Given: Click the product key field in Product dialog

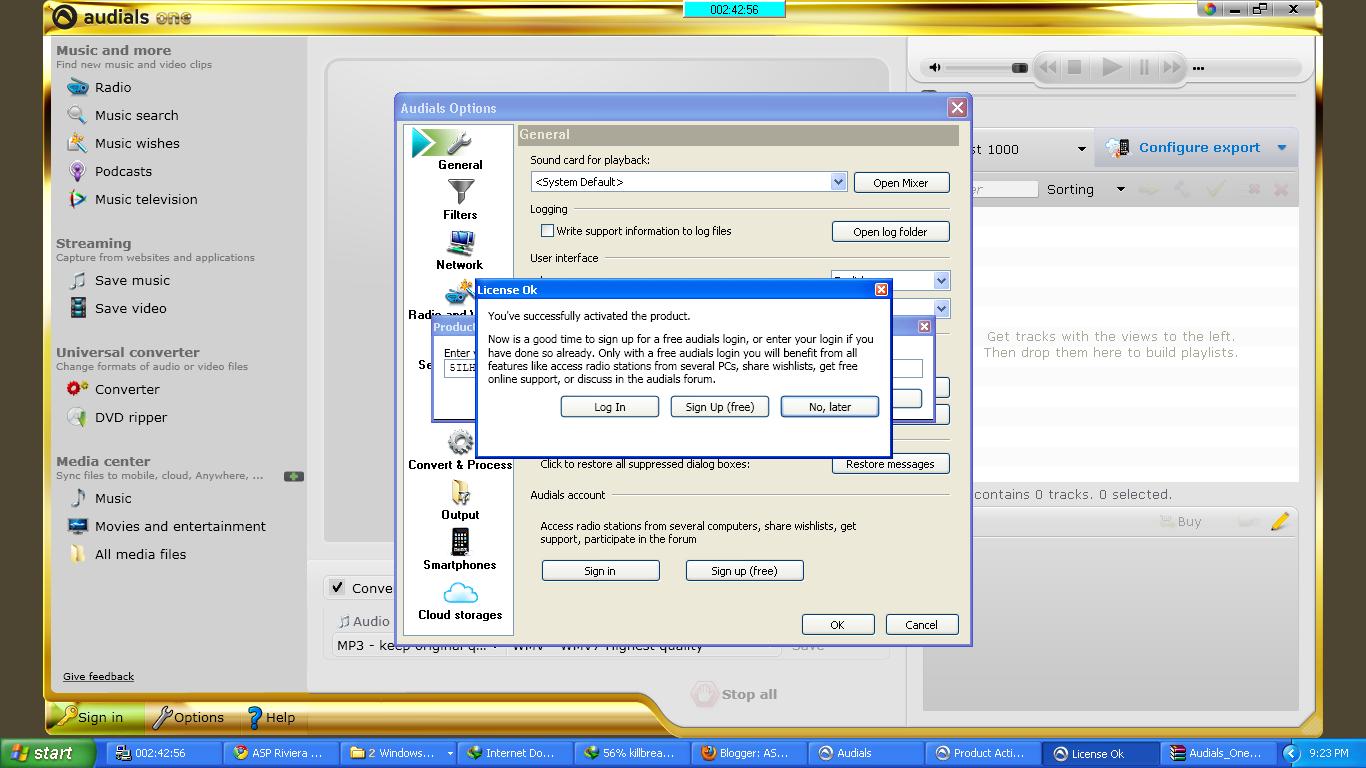Looking at the screenshot, I should pos(683,368).
